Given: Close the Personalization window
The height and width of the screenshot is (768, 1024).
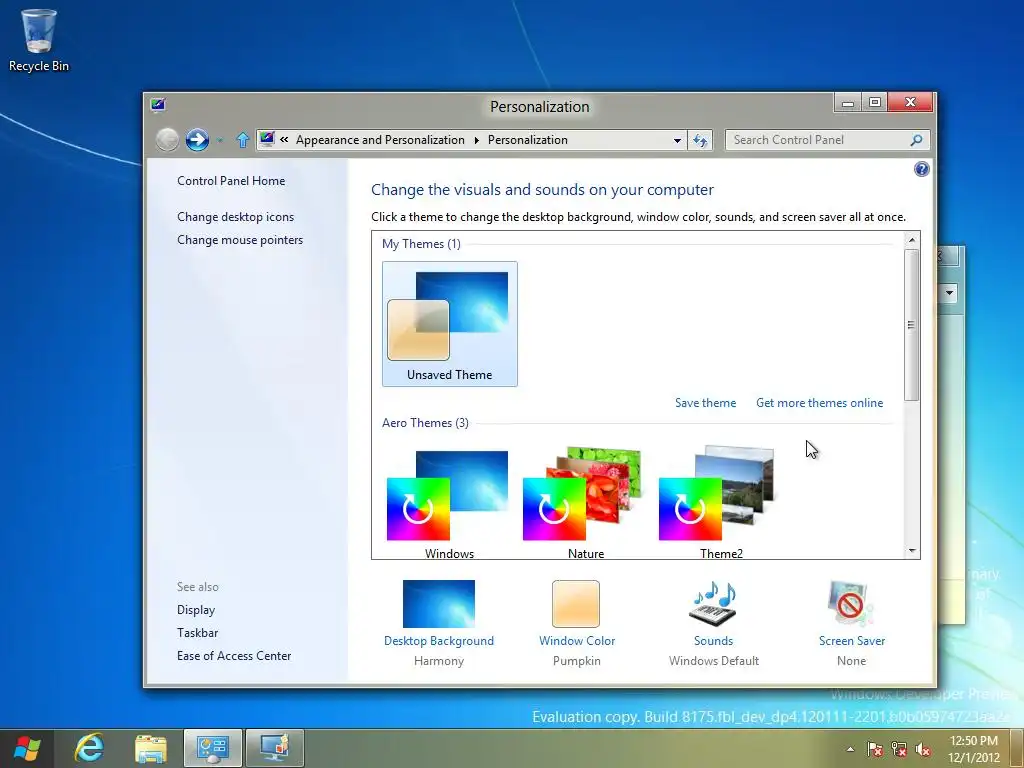Looking at the screenshot, I should (x=910, y=102).
